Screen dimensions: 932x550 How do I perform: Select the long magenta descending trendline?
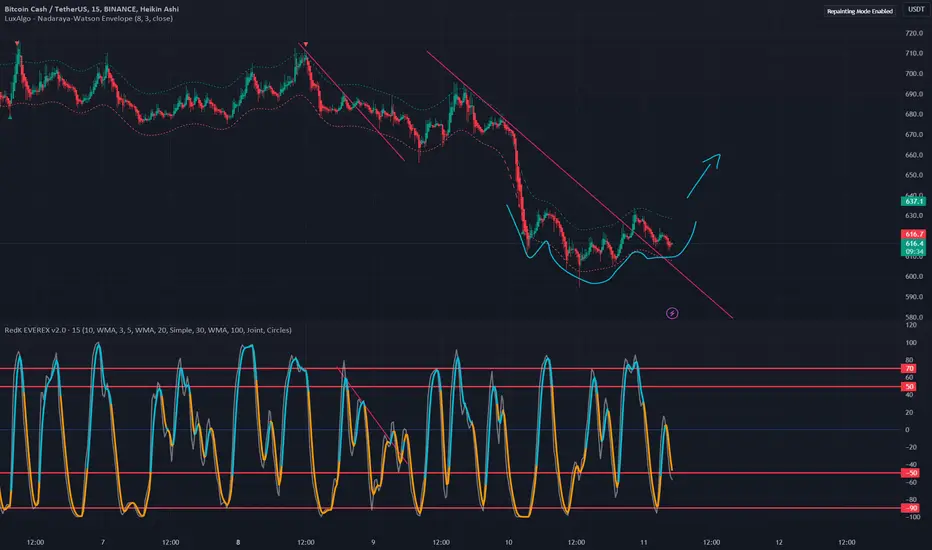click(579, 184)
